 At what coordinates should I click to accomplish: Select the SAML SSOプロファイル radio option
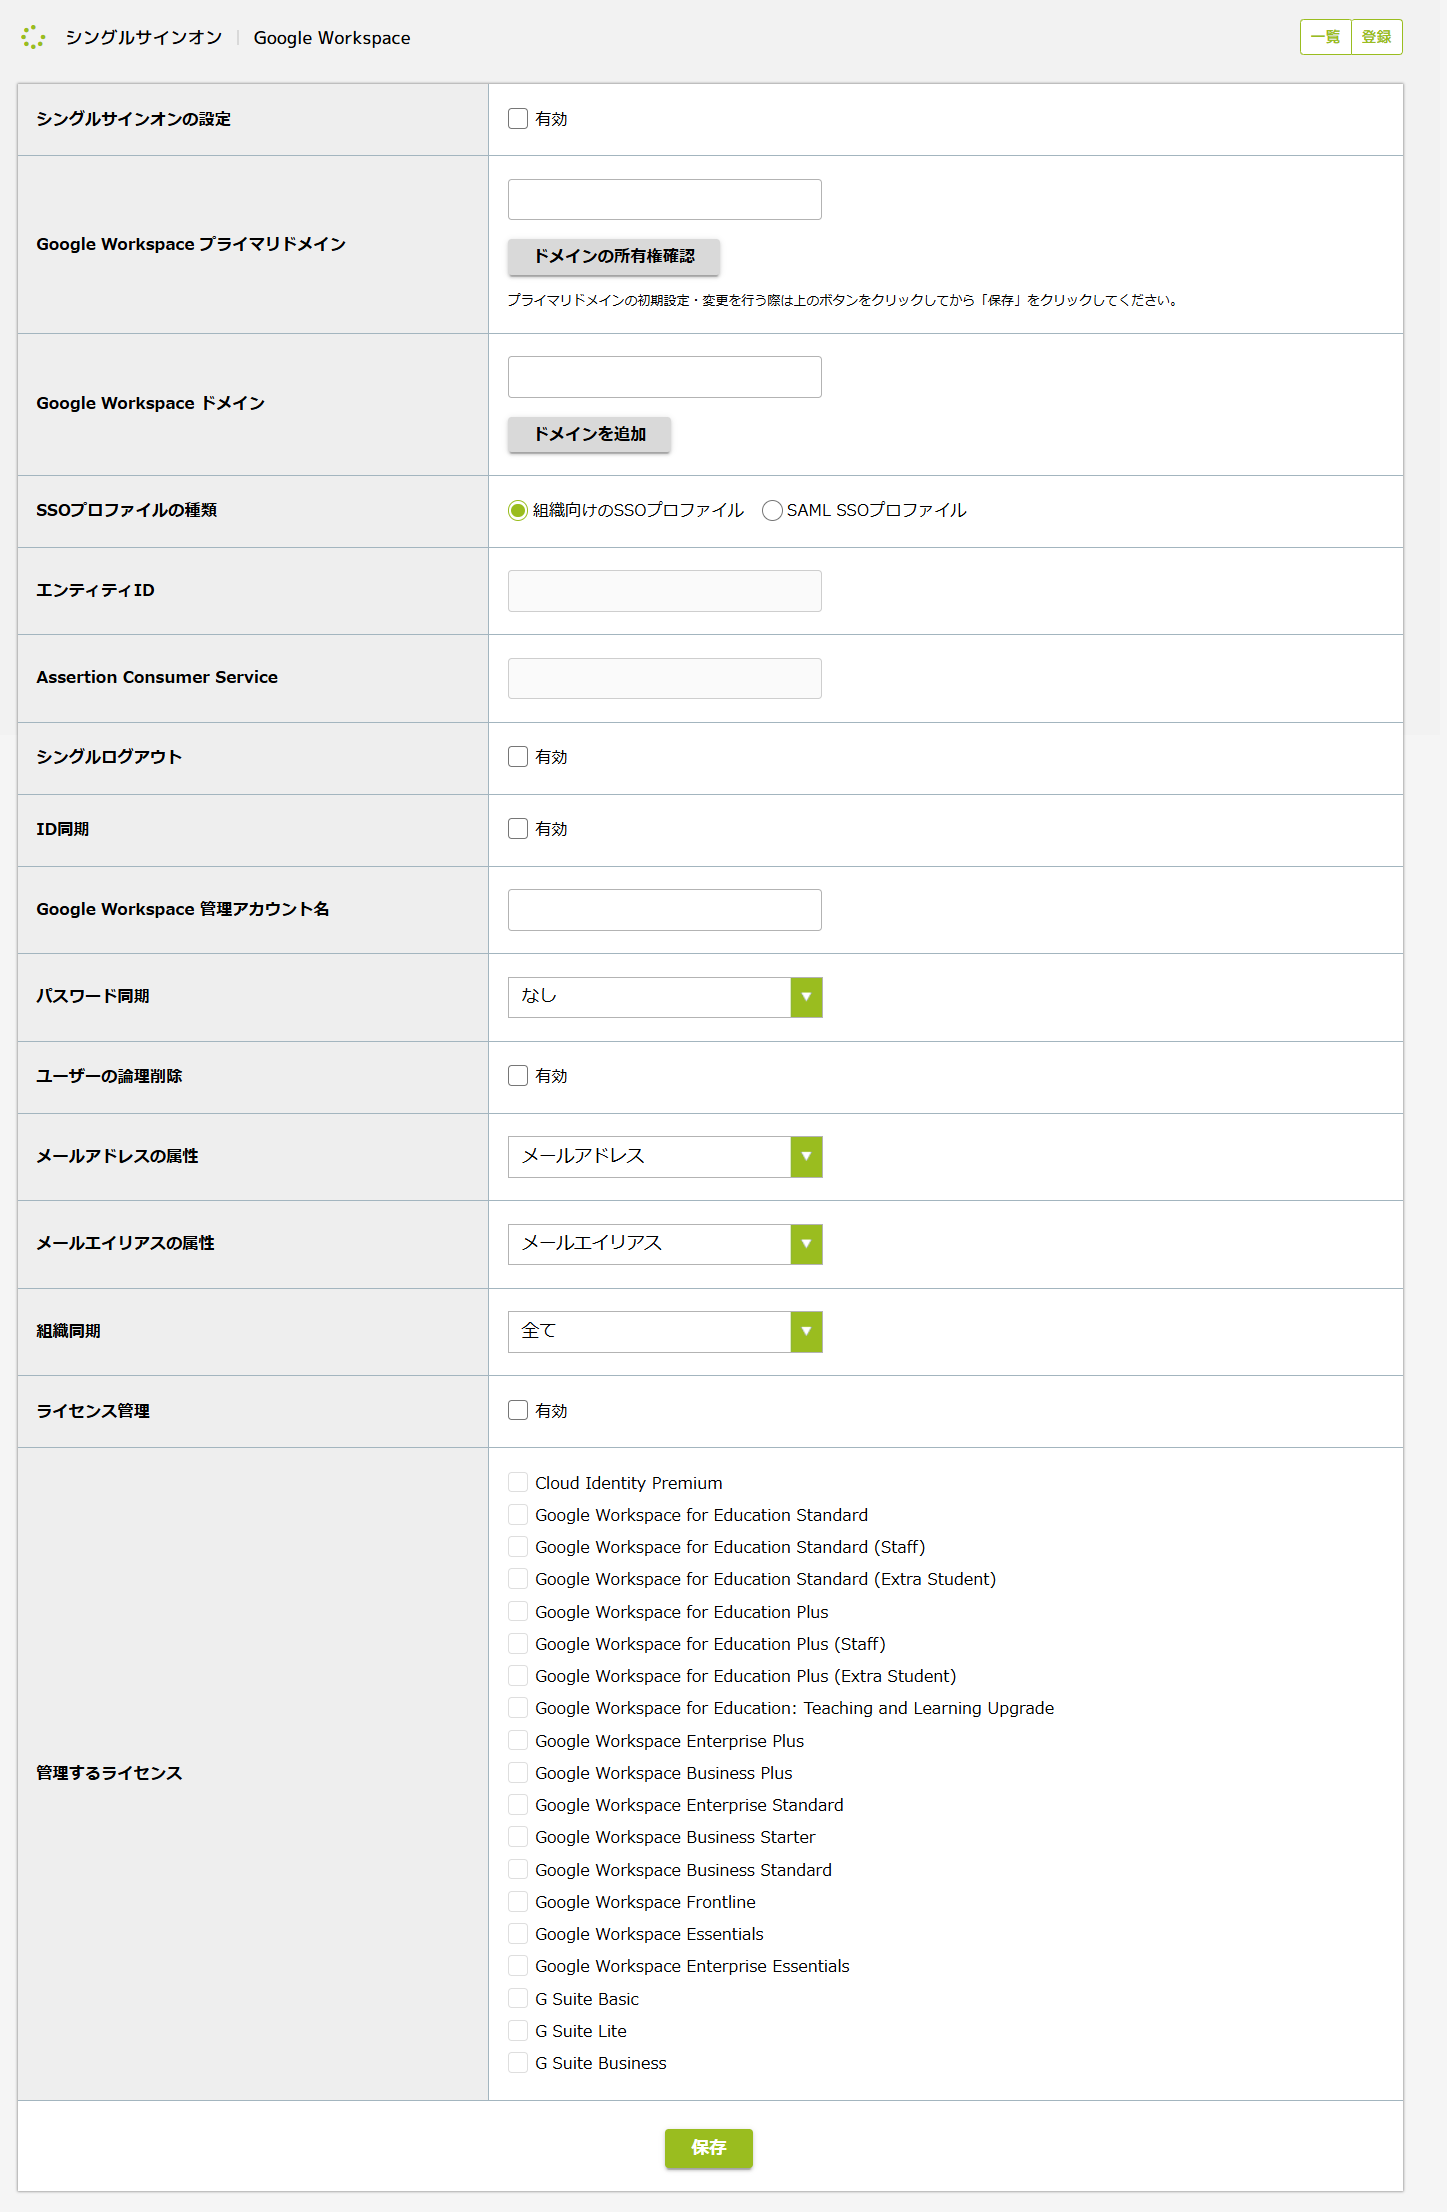tap(772, 511)
